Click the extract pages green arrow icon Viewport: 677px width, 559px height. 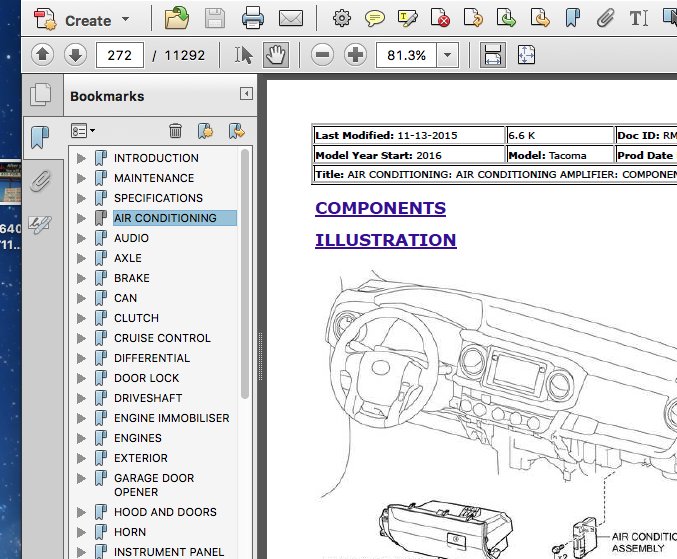pyautogui.click(x=506, y=19)
